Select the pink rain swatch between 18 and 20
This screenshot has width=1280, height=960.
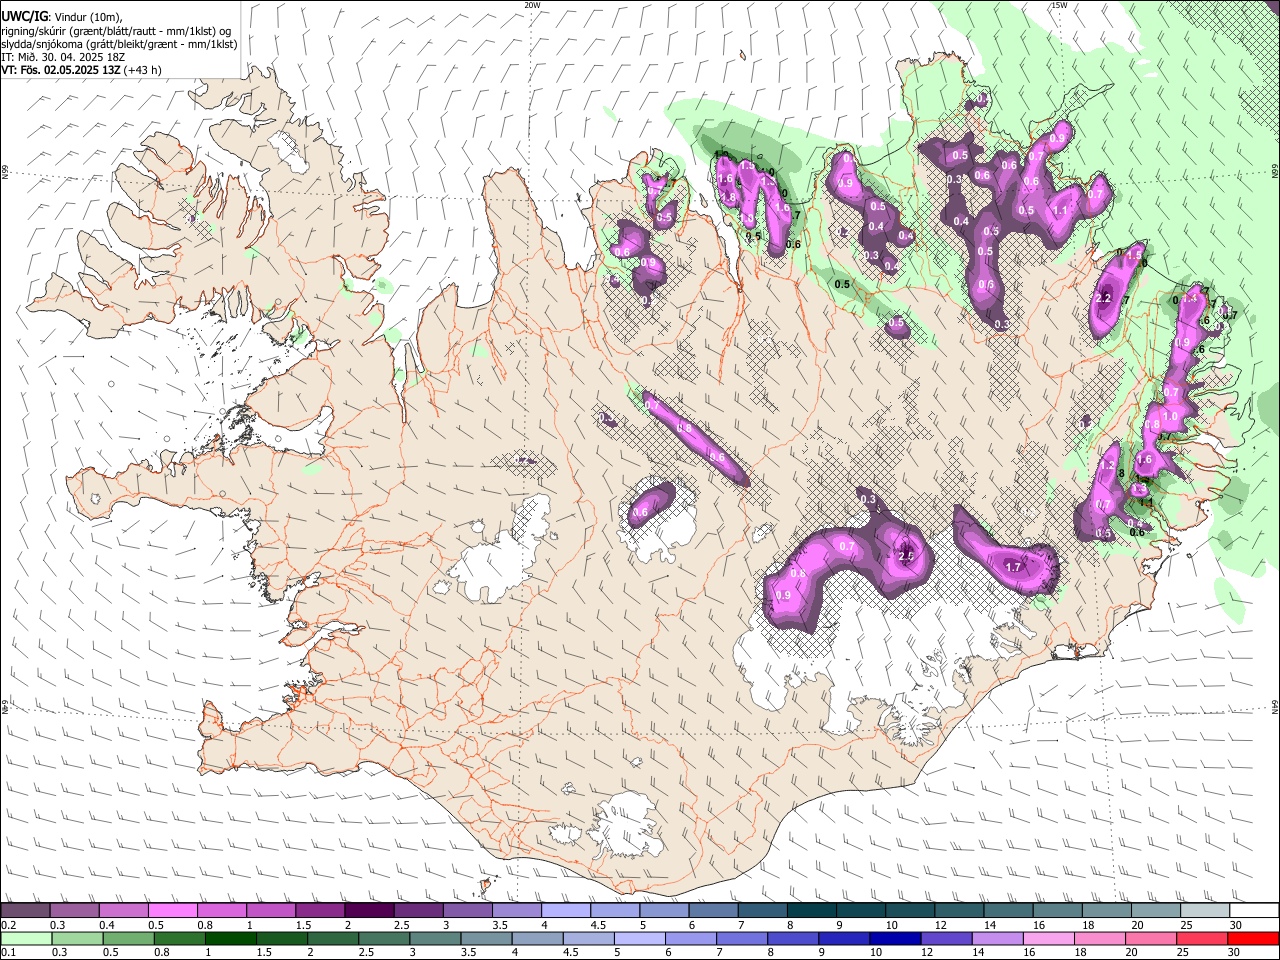click(x=1101, y=938)
